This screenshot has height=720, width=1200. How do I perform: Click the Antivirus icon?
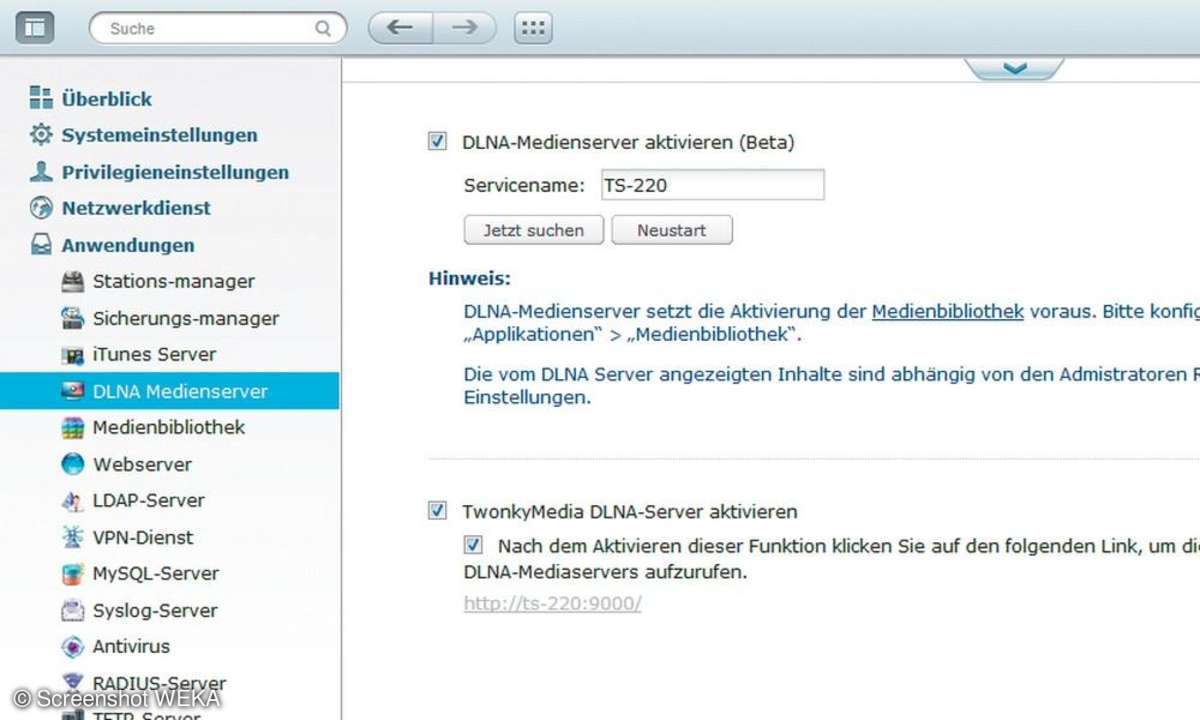point(72,647)
